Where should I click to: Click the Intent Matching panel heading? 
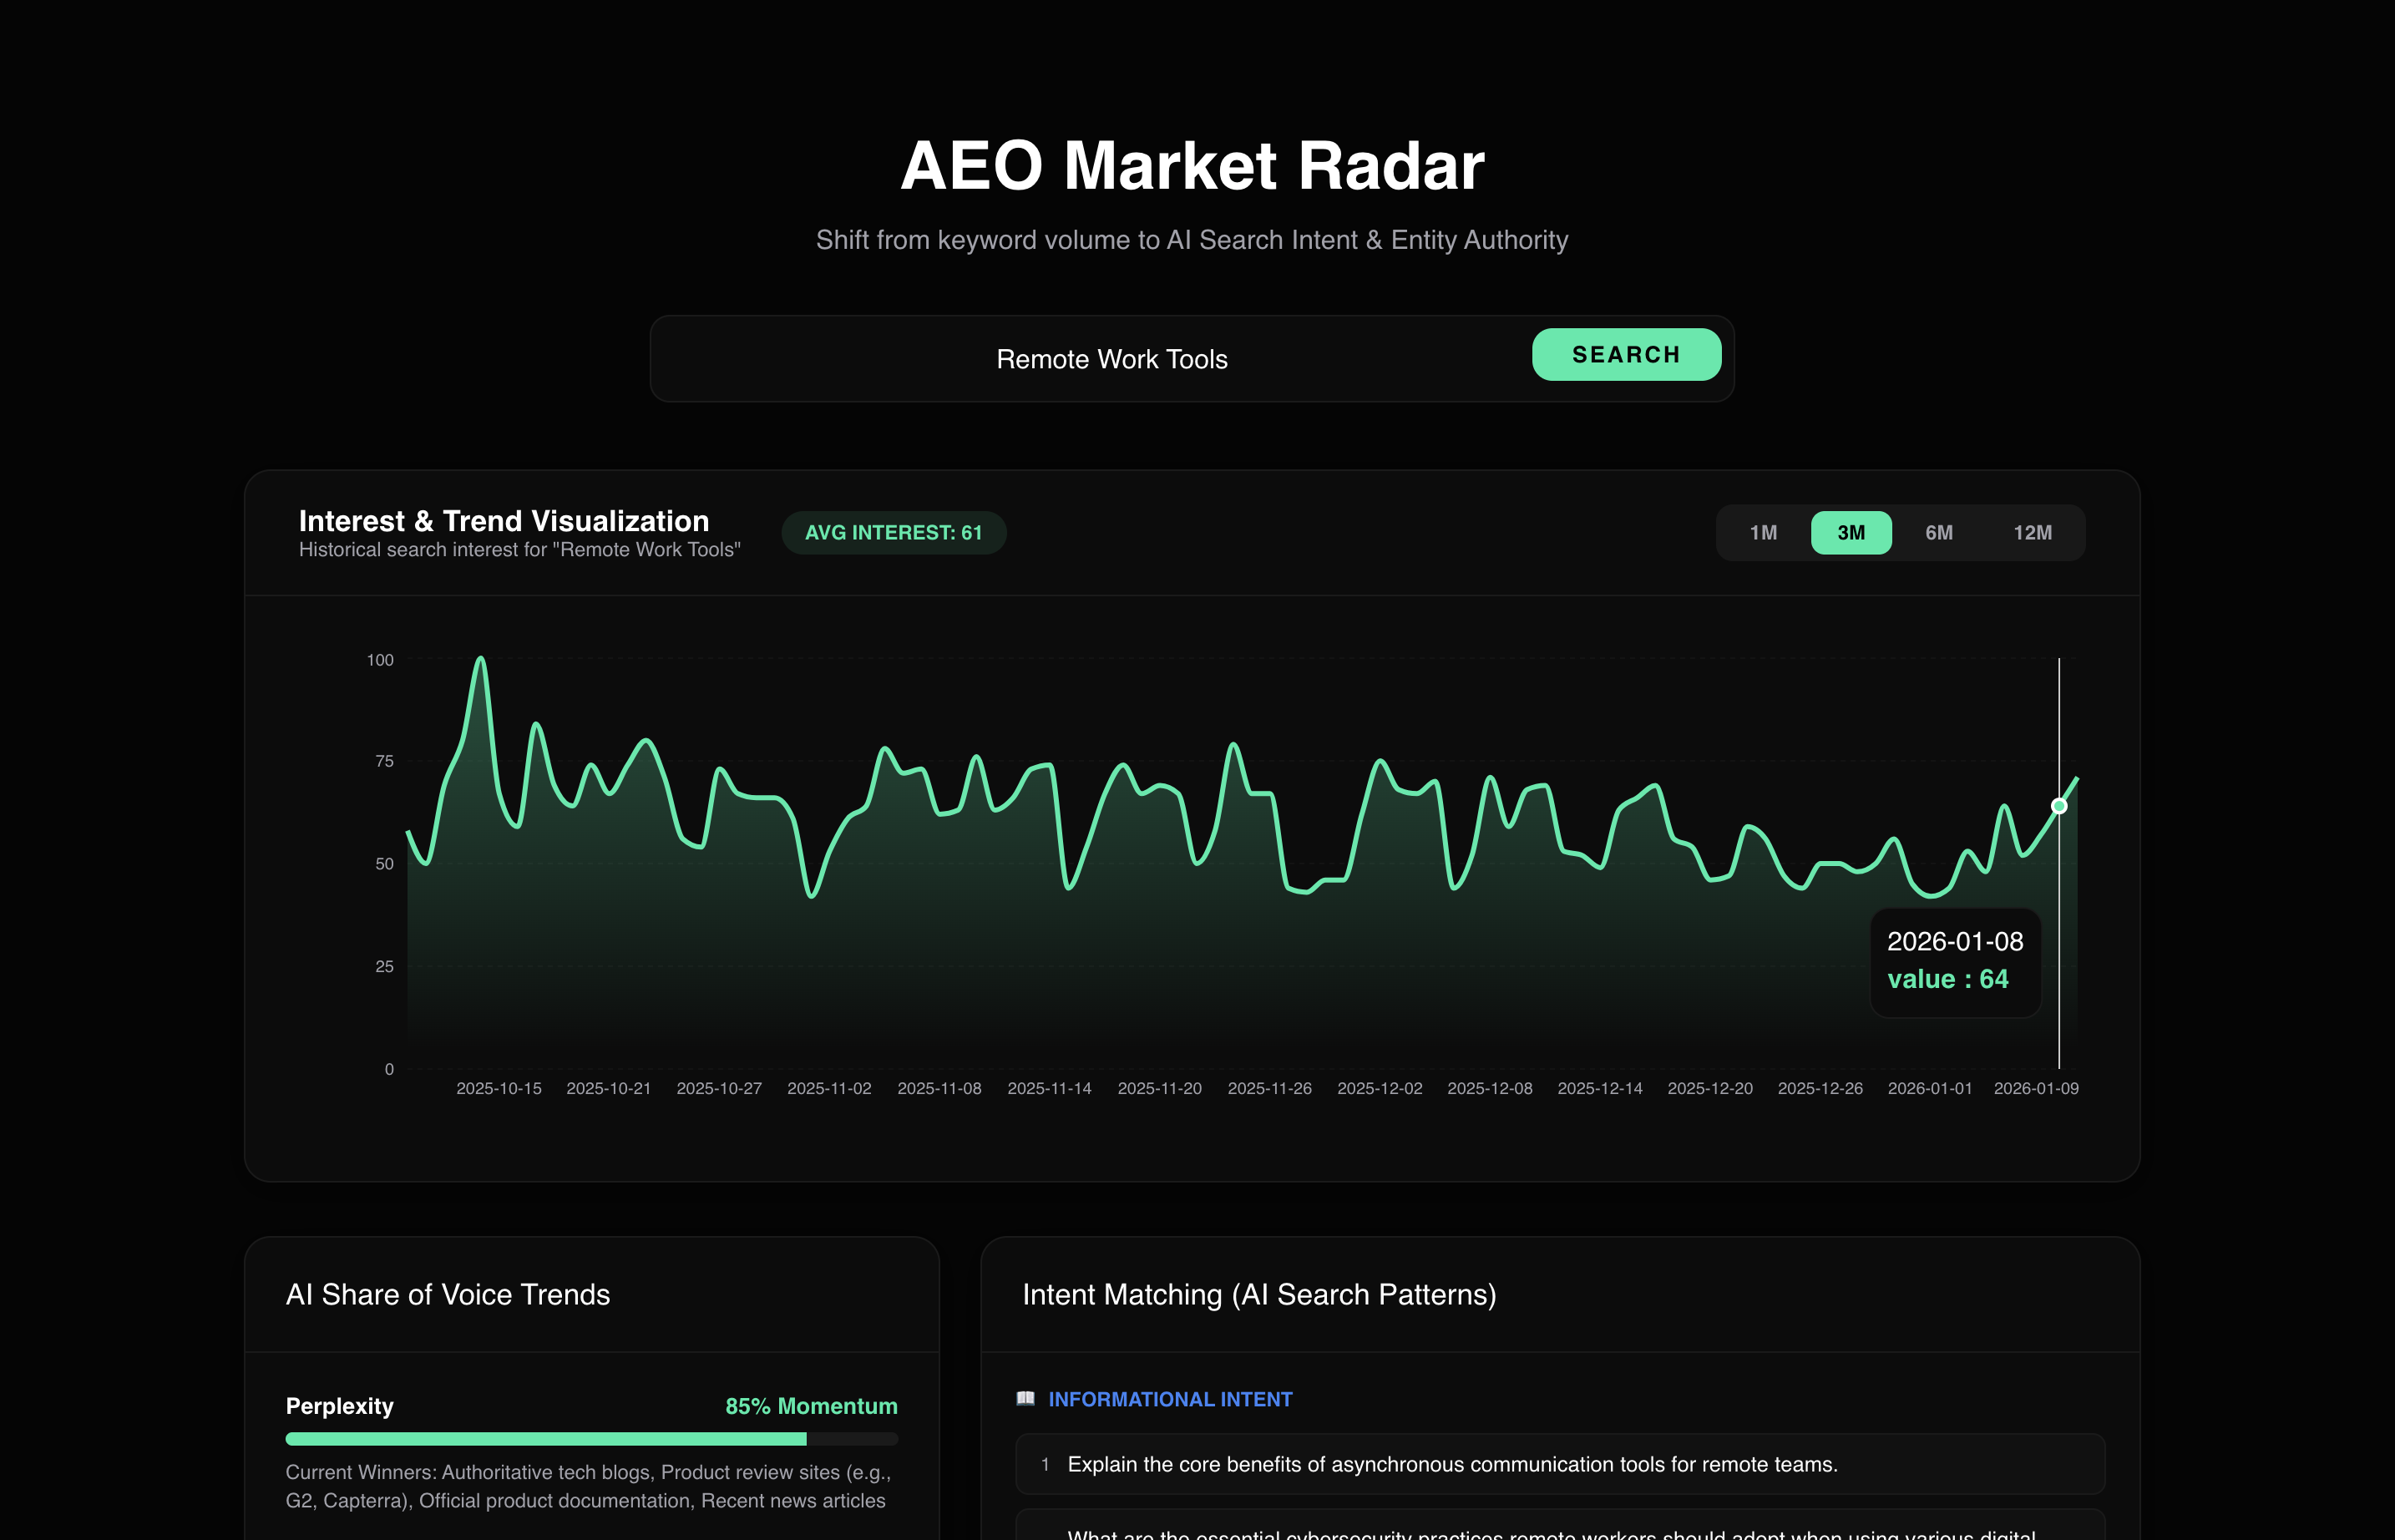[x=1258, y=1294]
